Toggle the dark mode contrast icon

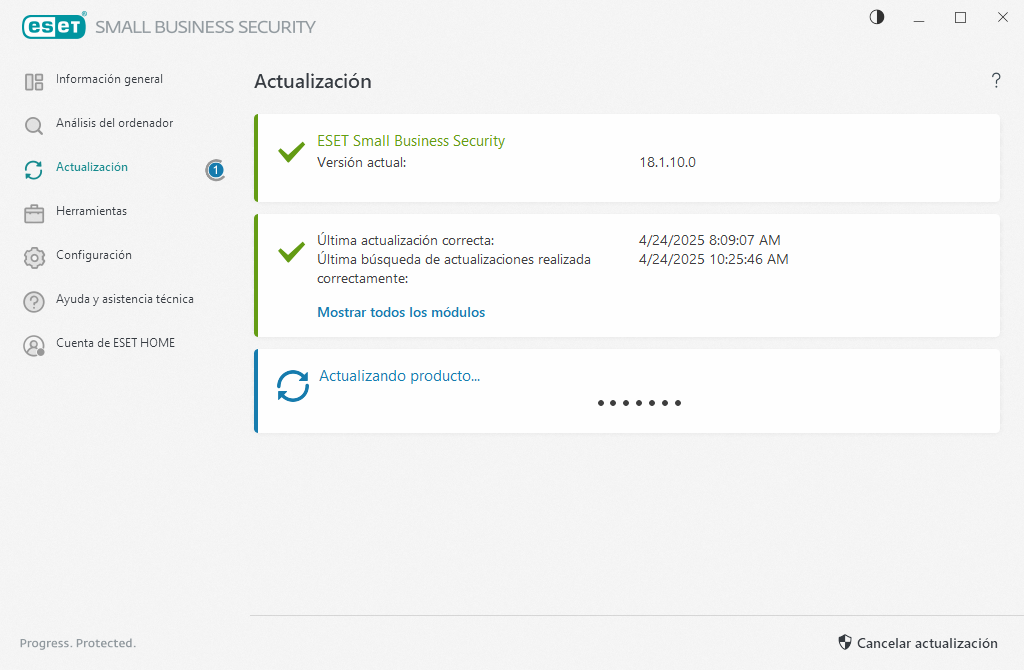point(876,17)
